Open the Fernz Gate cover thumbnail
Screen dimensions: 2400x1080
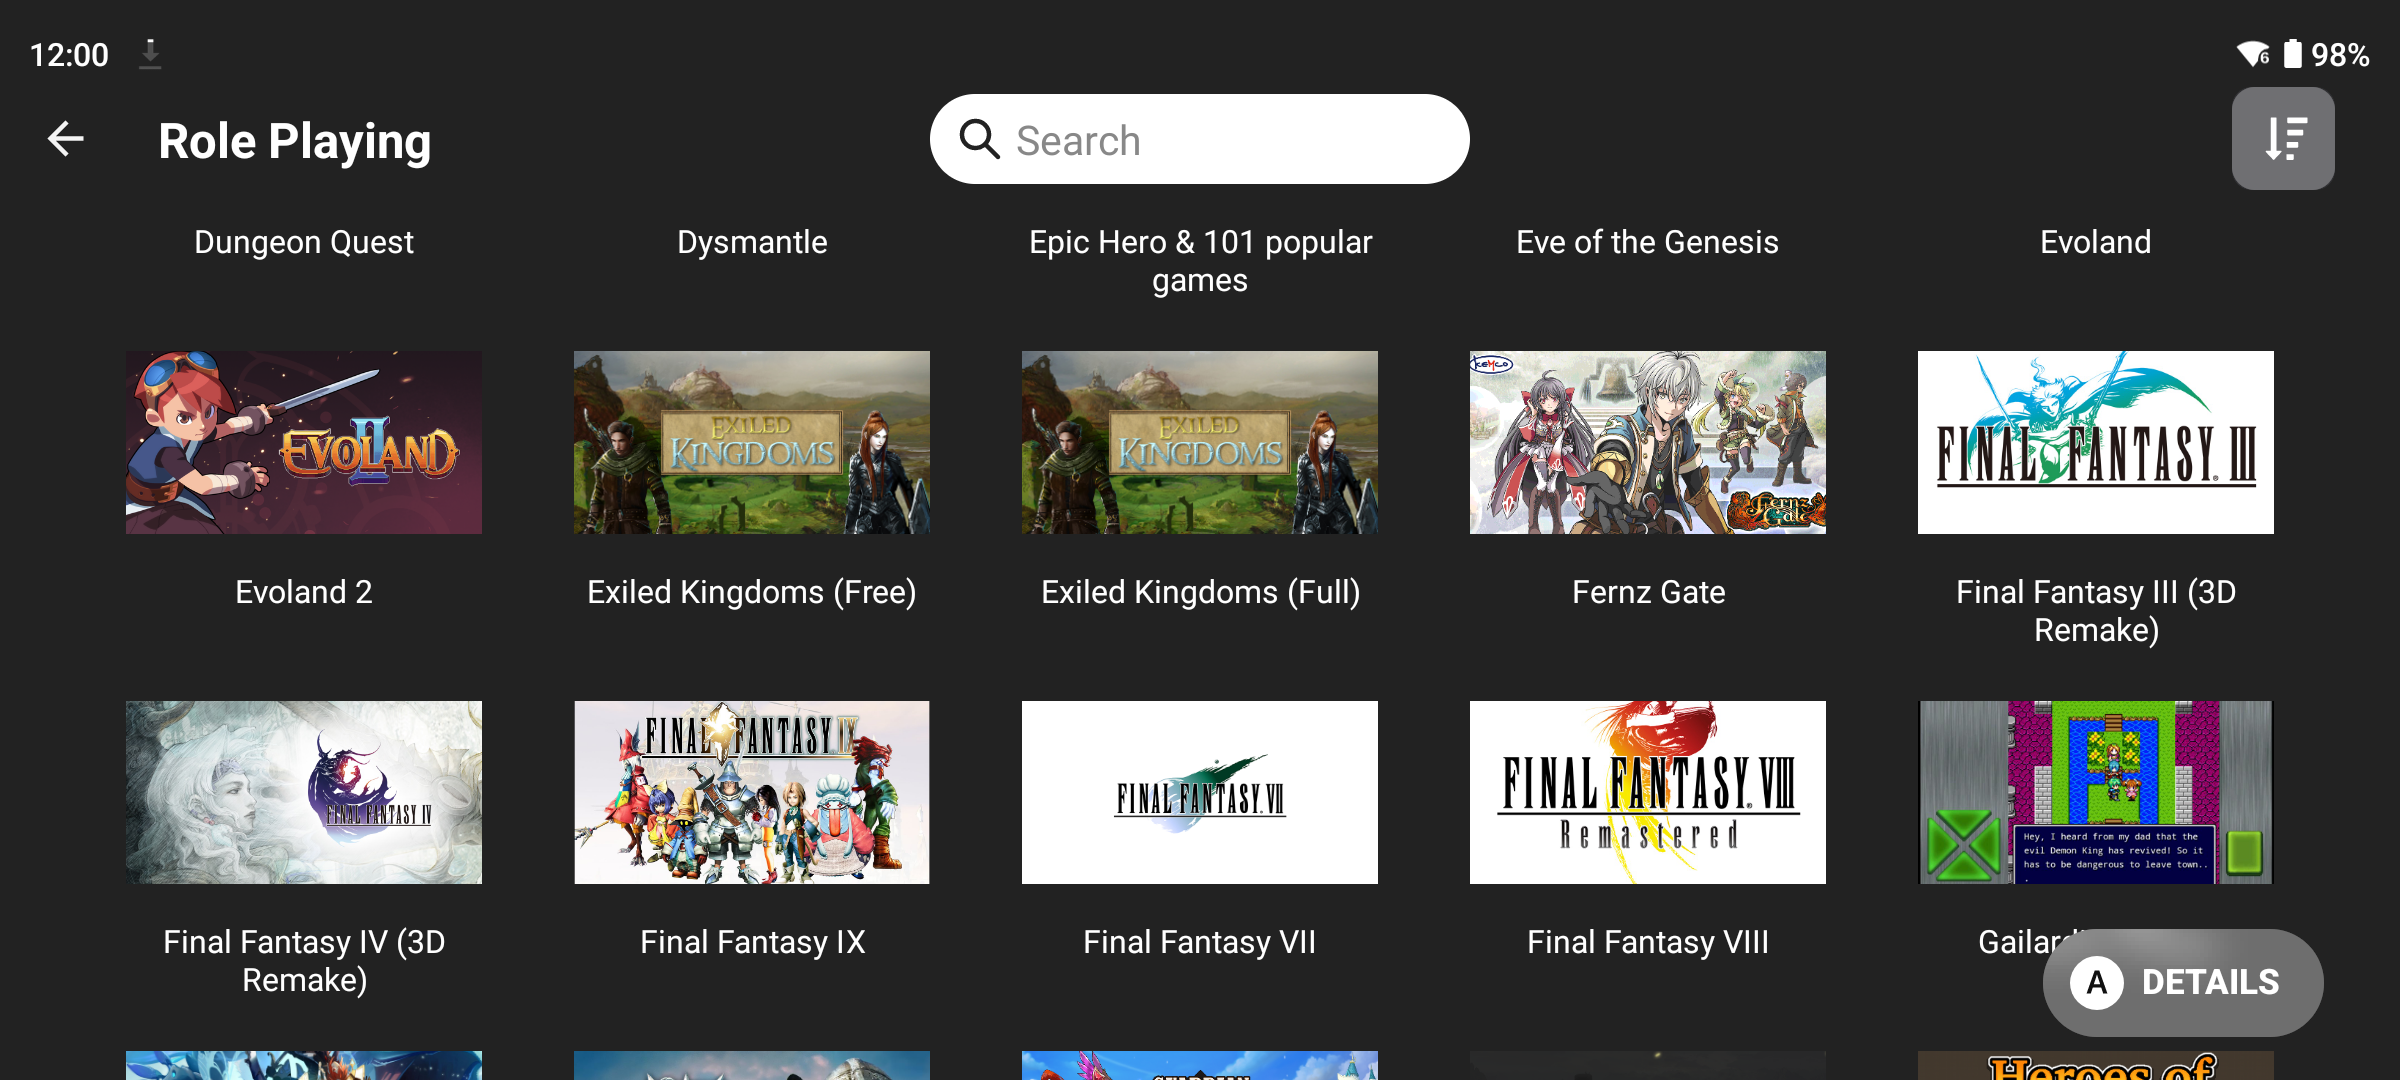point(1648,442)
